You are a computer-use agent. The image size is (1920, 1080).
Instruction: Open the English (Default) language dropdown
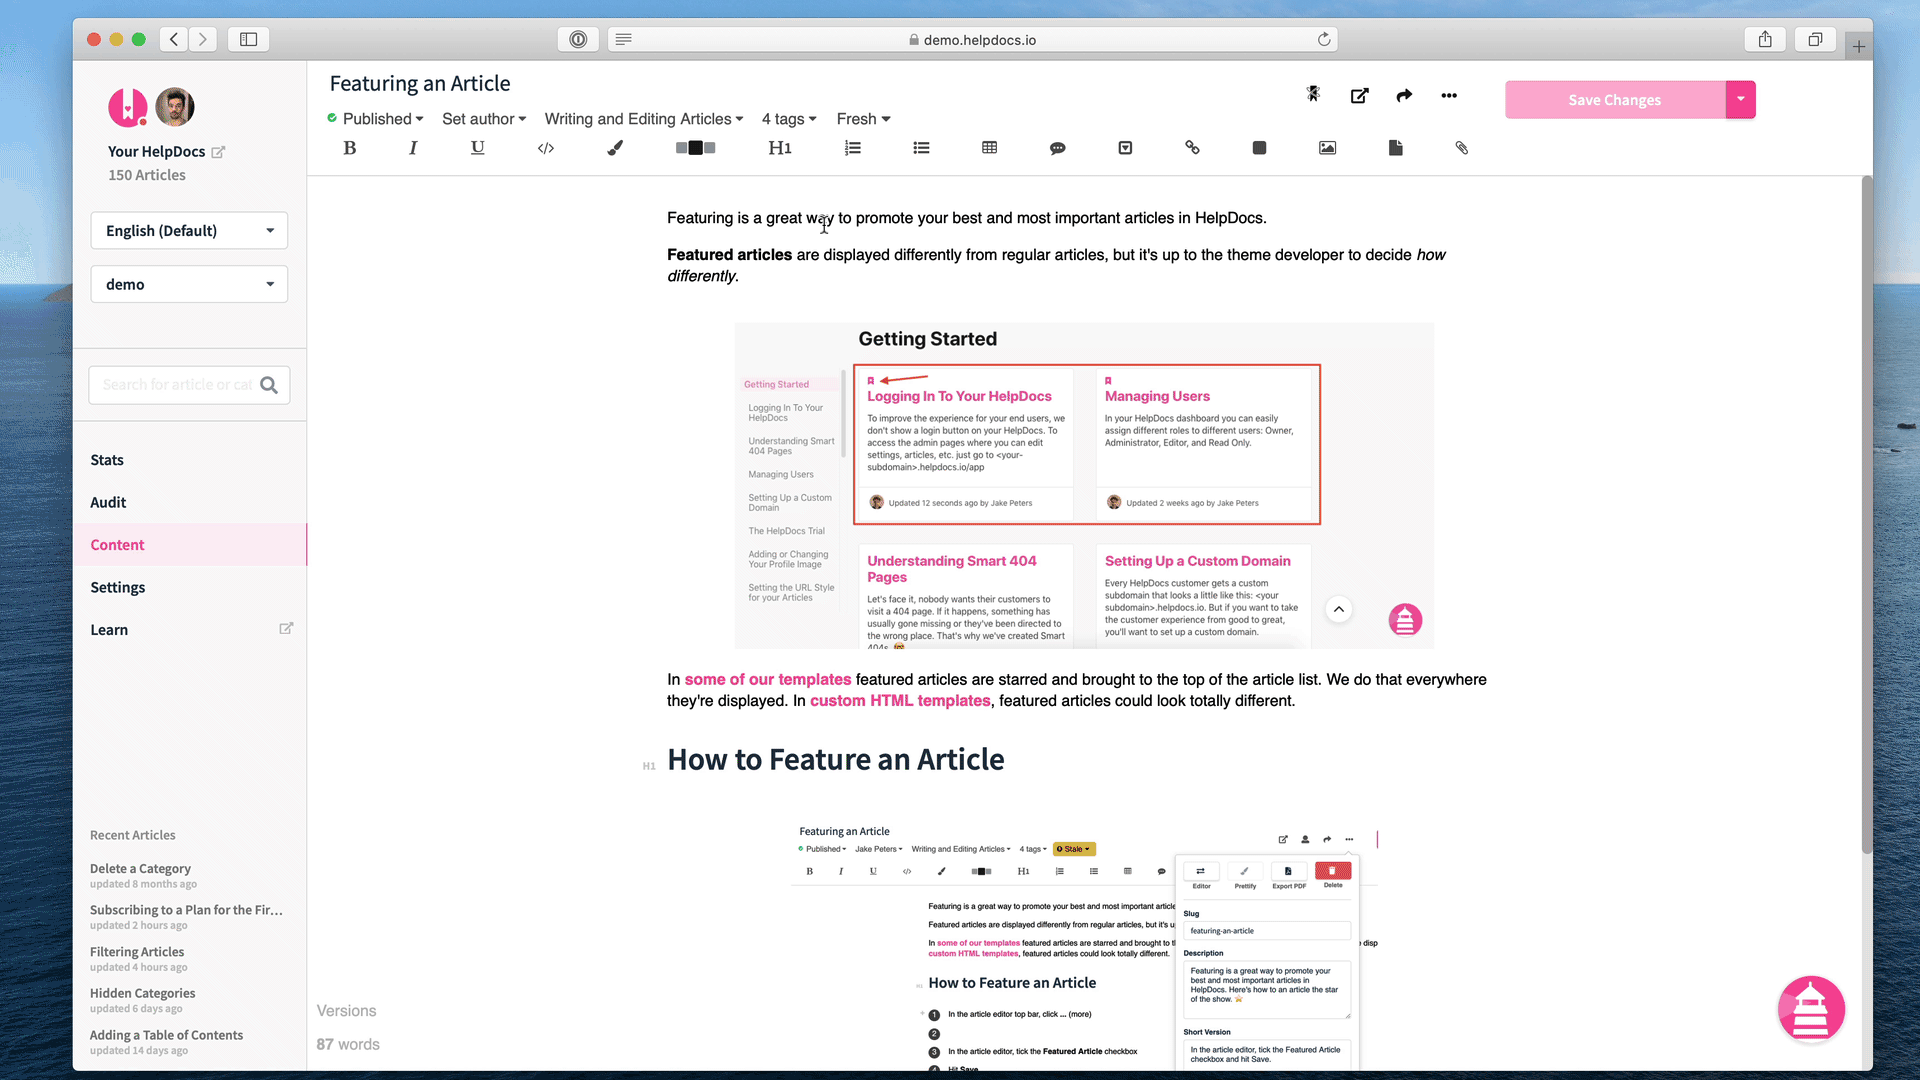click(189, 231)
